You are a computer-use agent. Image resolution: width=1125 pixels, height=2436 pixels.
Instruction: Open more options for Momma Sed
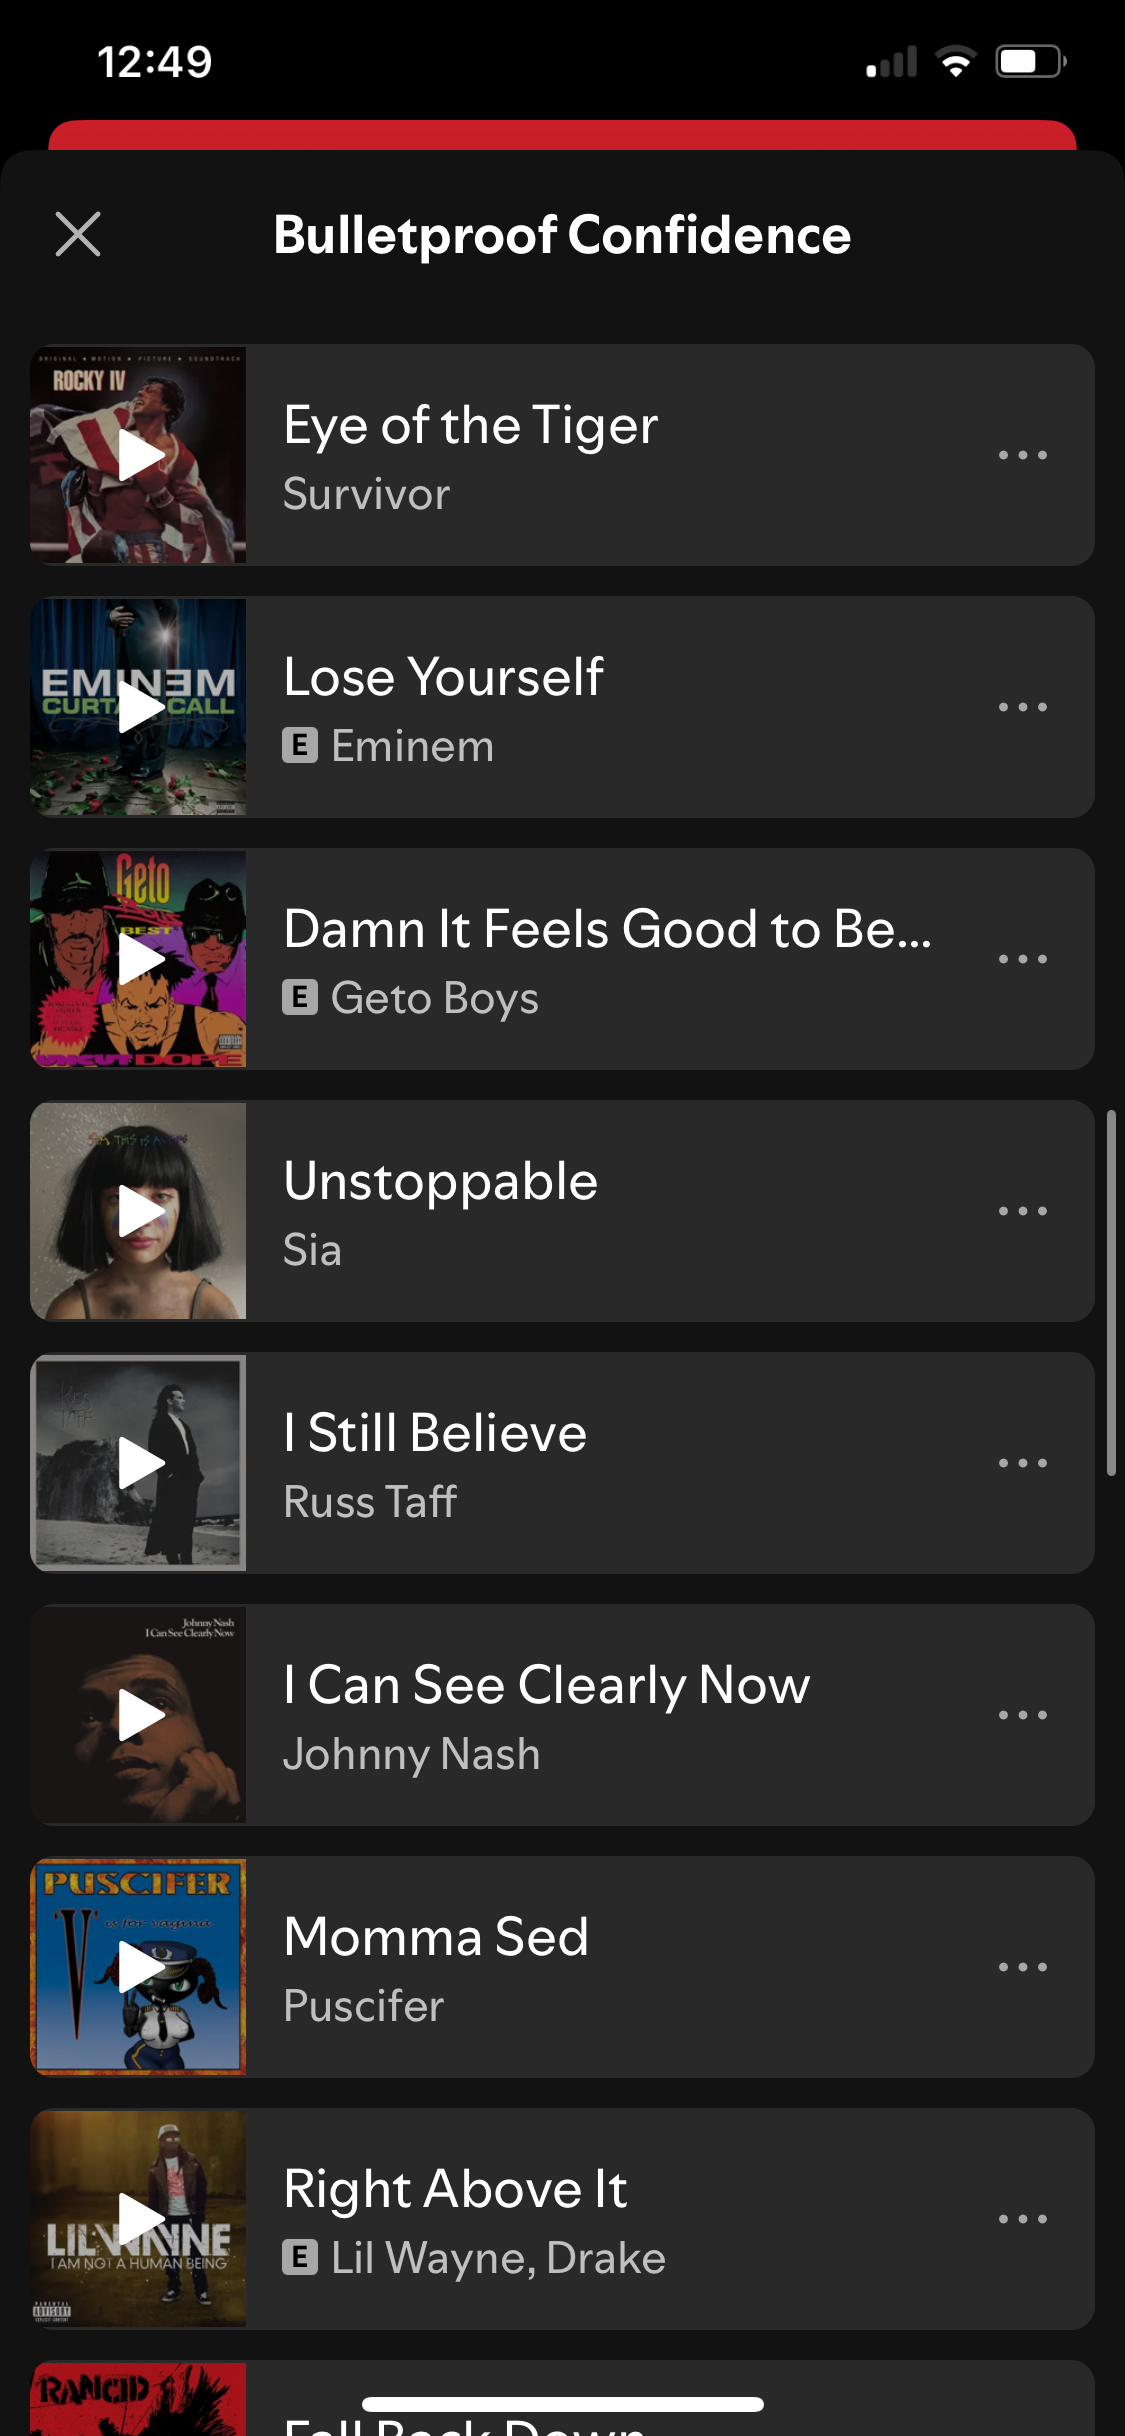(1022, 1967)
